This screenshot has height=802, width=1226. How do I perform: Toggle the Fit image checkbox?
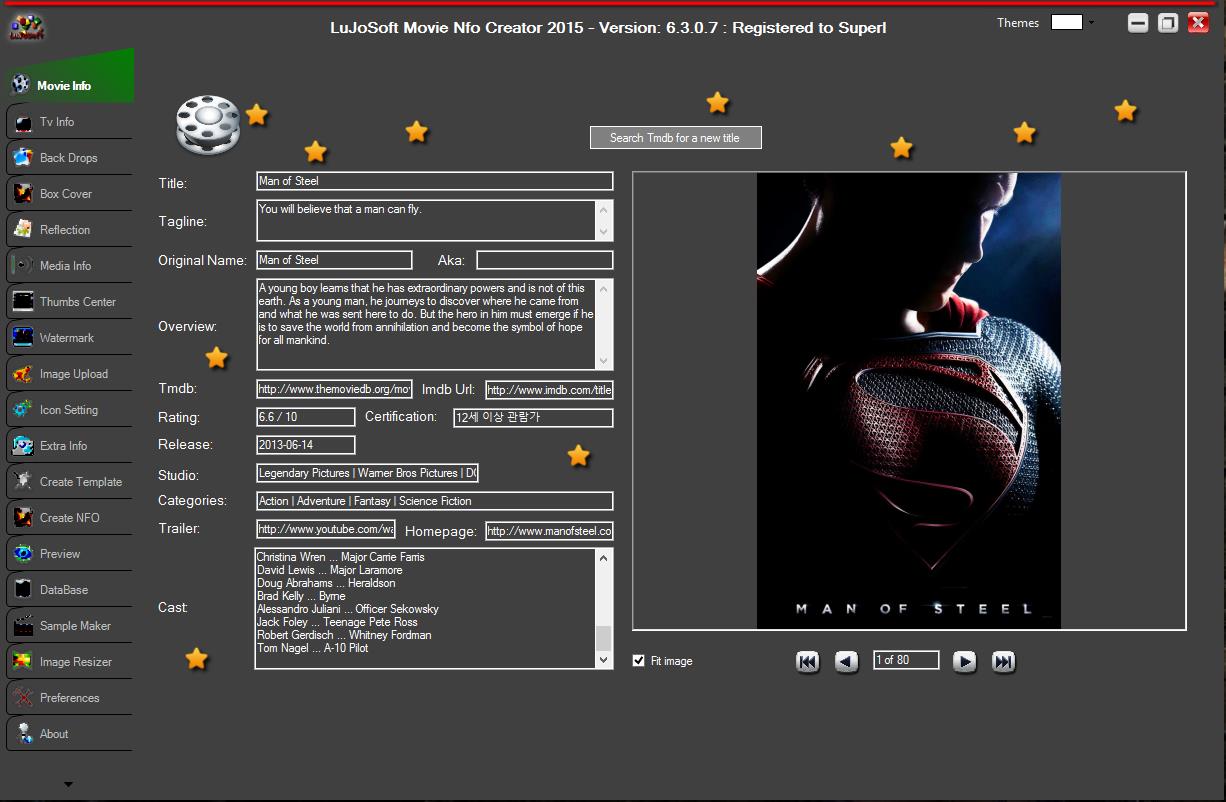(639, 661)
